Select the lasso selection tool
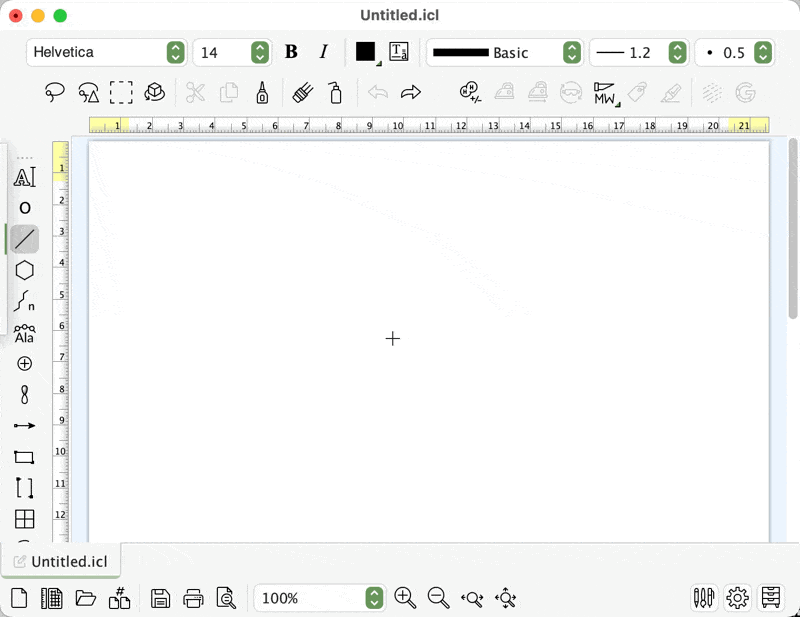 pos(55,93)
